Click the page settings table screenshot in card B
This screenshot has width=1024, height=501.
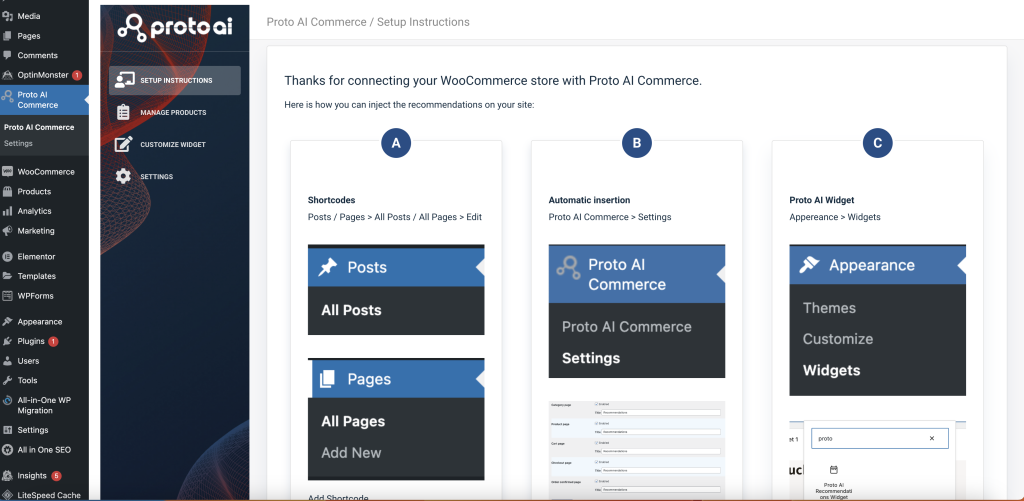click(x=637, y=450)
